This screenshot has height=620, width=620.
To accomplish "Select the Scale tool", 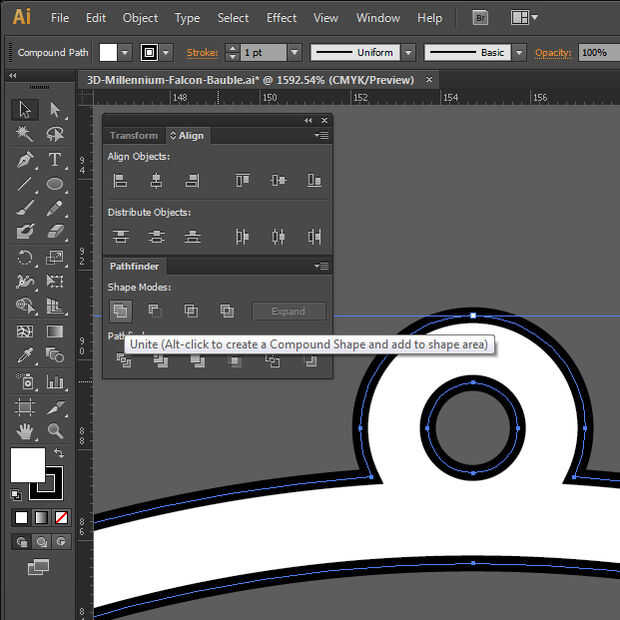I will (x=55, y=258).
